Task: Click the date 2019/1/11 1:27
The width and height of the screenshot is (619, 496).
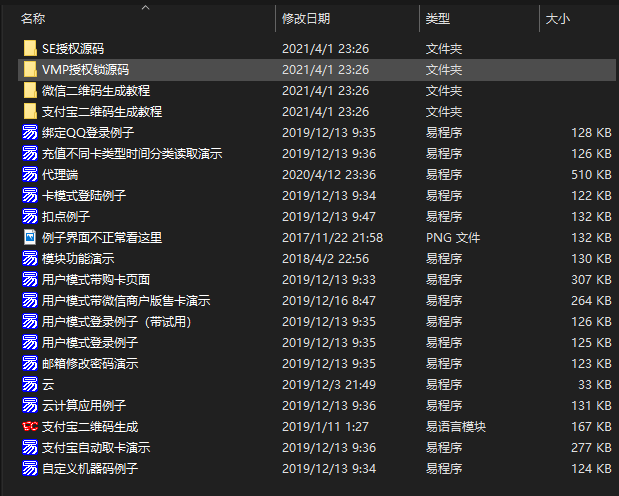Action: click(325, 426)
